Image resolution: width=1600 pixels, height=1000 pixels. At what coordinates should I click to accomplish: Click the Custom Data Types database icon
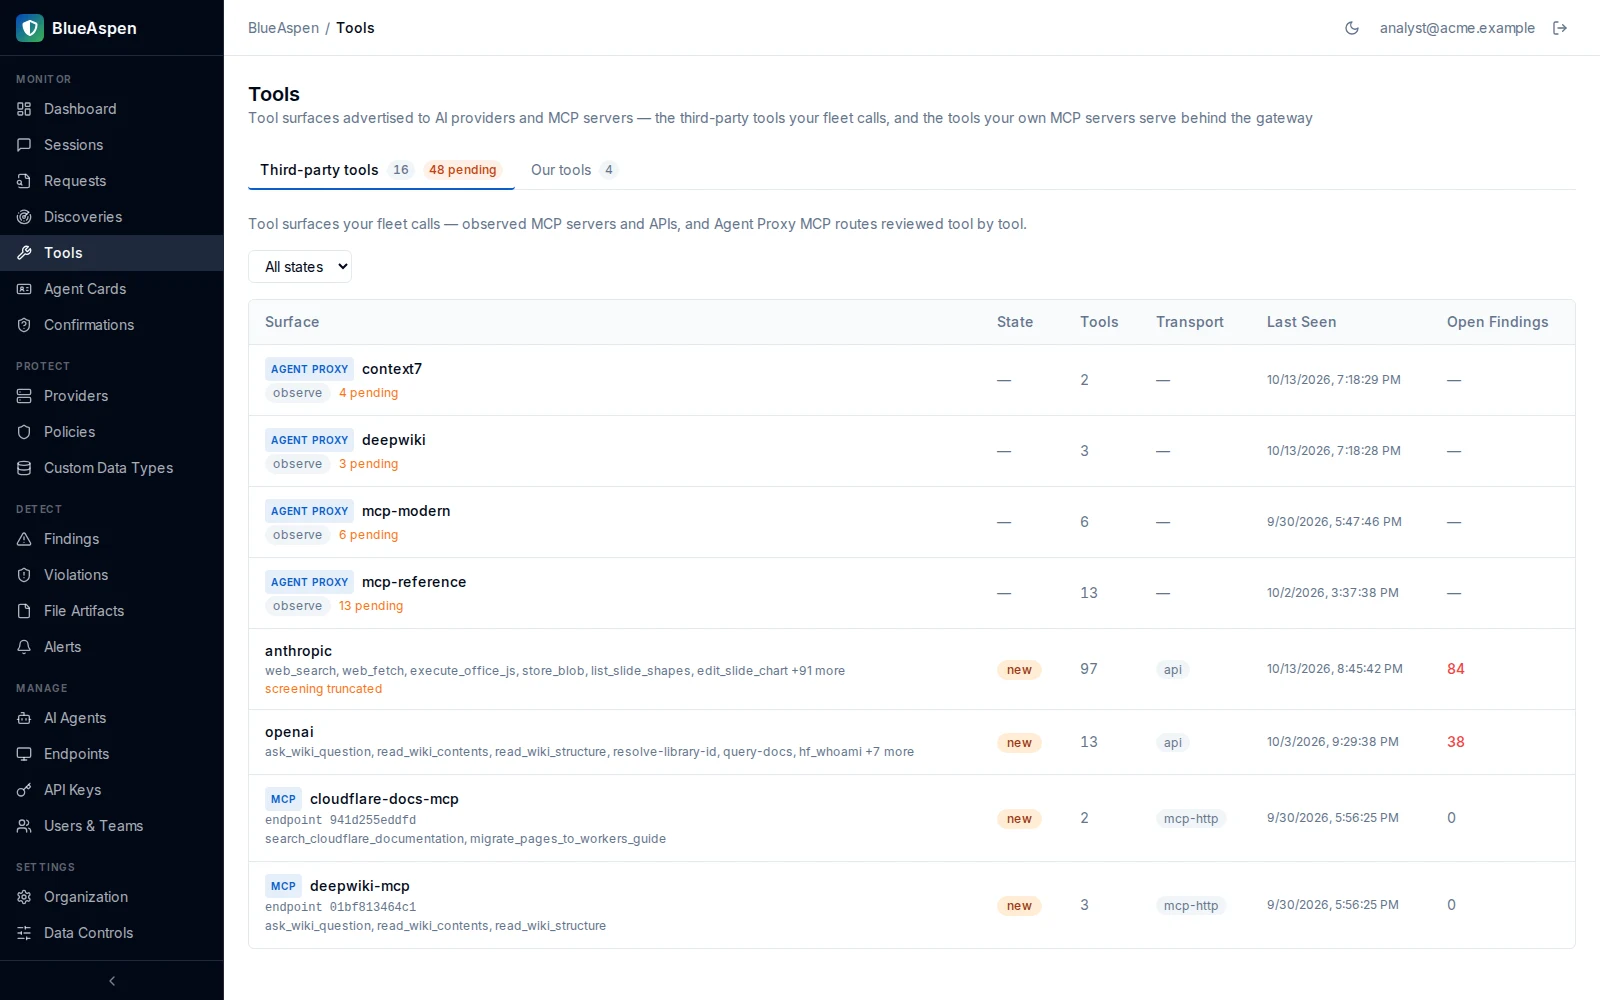click(24, 468)
